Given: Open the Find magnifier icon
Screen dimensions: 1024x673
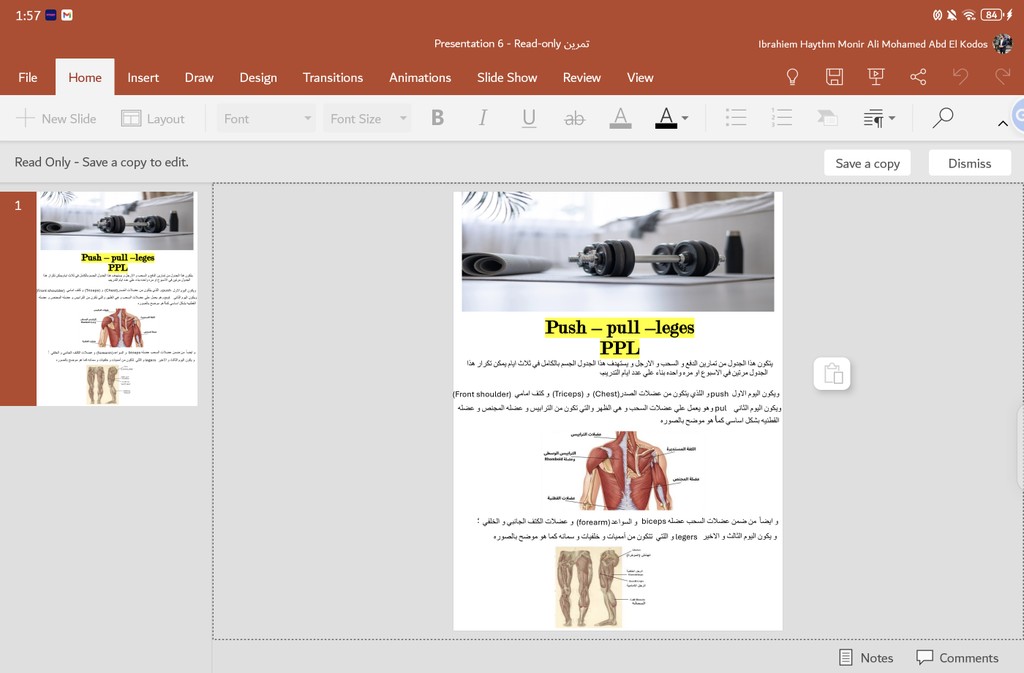Looking at the screenshot, I should click(x=942, y=118).
